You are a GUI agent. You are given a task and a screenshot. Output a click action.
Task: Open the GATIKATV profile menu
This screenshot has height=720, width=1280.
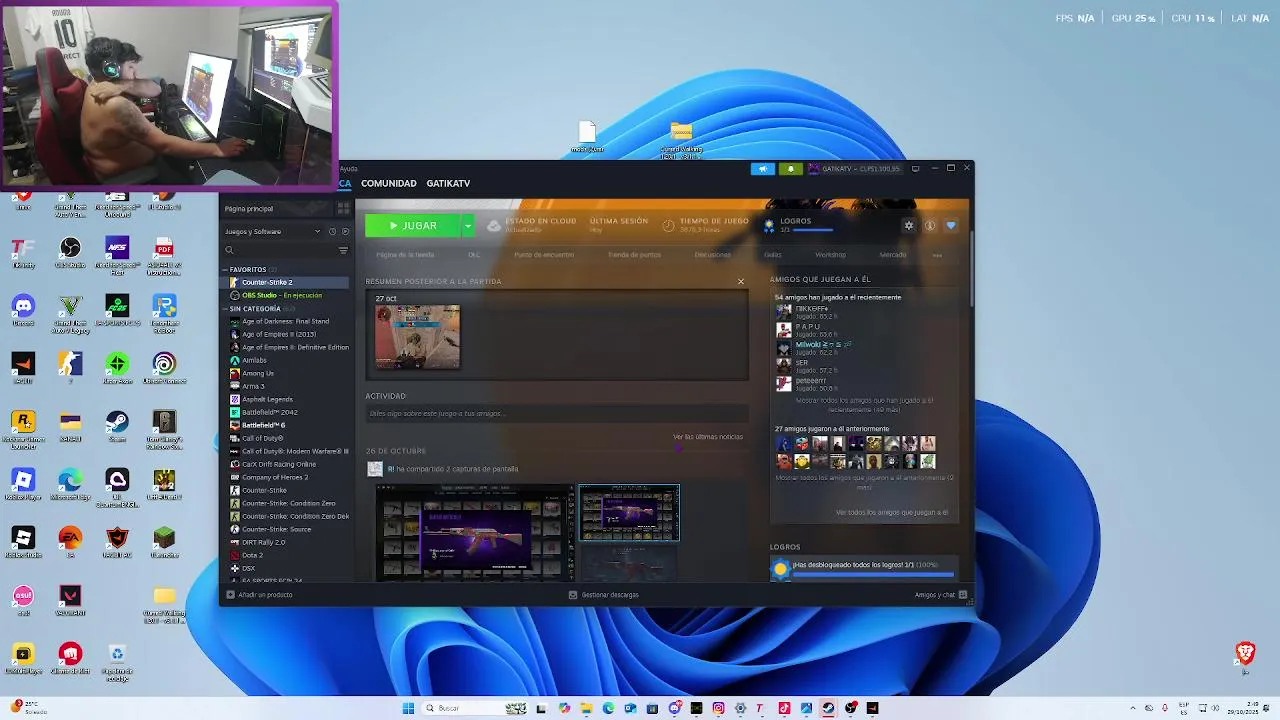448,184
